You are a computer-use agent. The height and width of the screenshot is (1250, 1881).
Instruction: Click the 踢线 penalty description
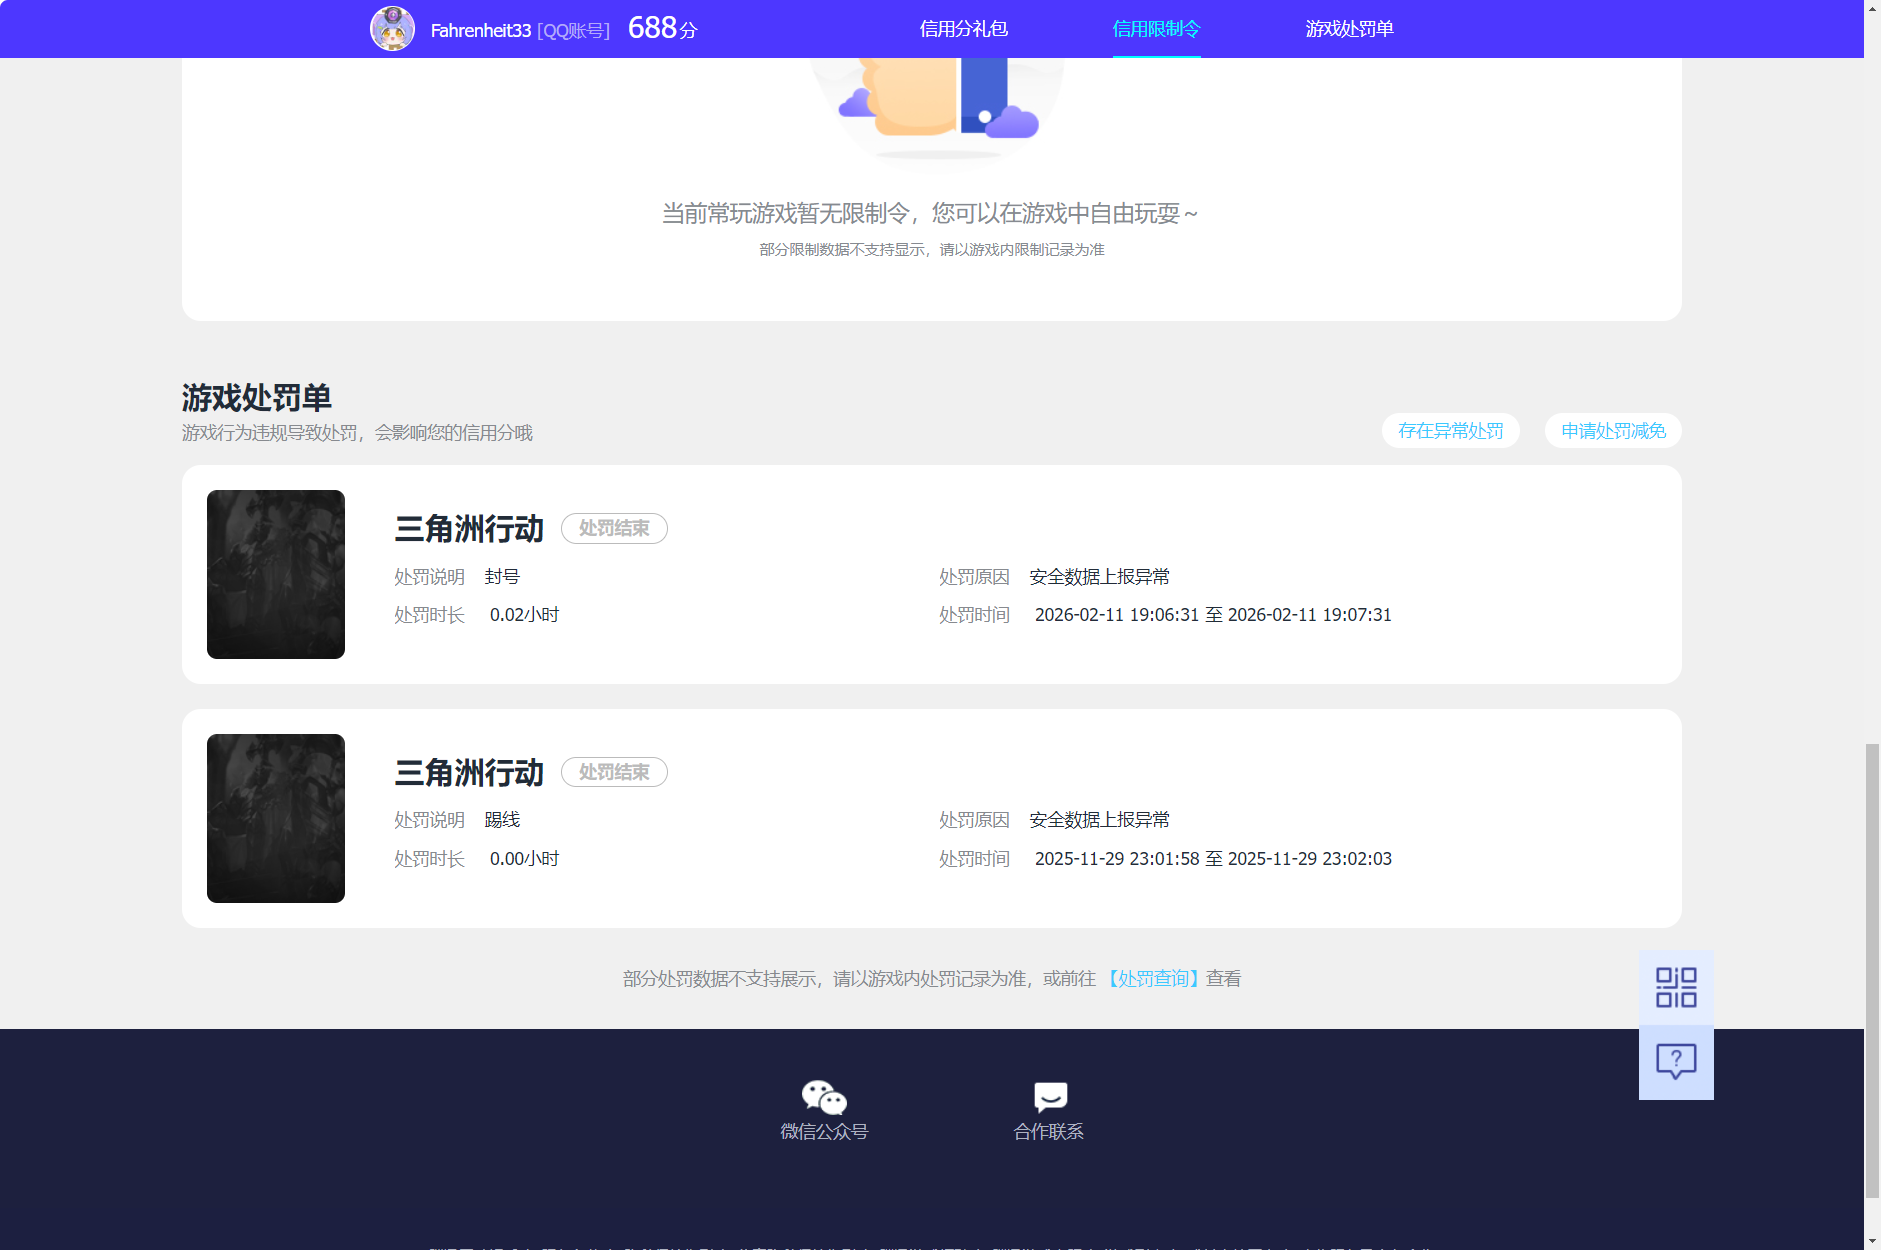pyautogui.click(x=502, y=820)
